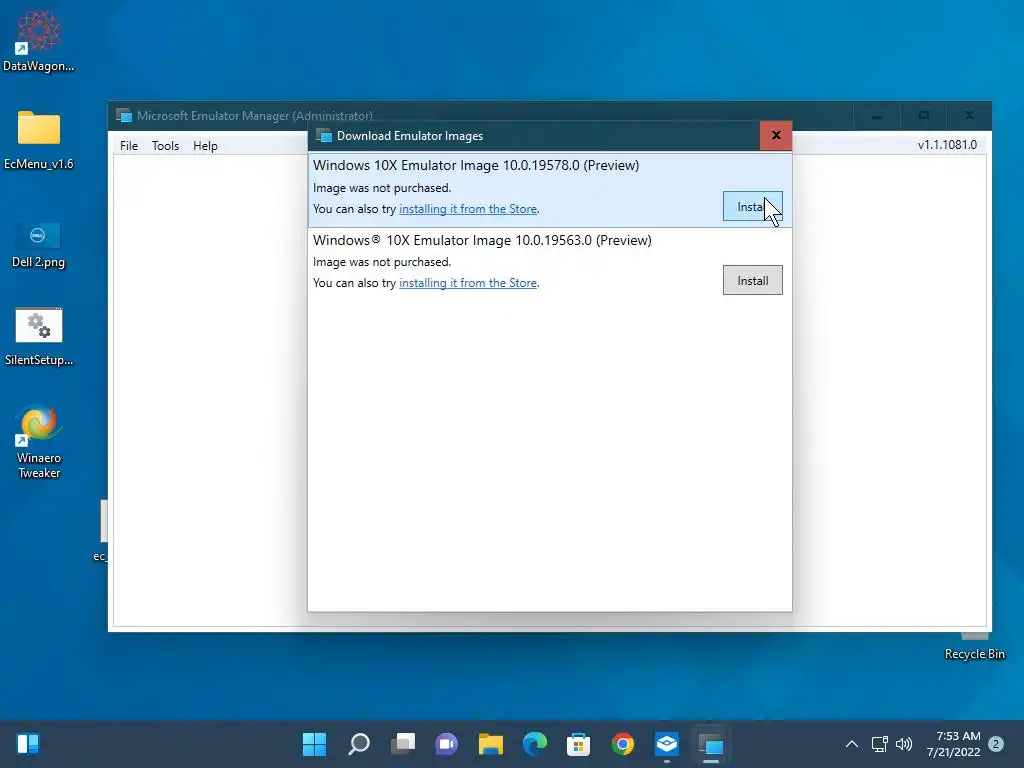Screen dimensions: 1024x768
Task: Open File Explorer from the taskbar
Action: click(490, 744)
